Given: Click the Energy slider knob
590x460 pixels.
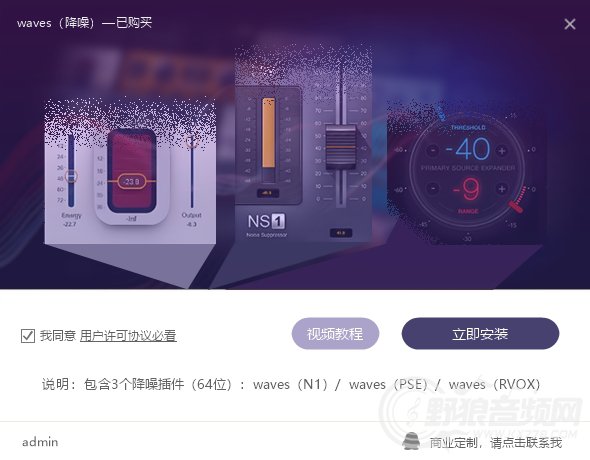Looking at the screenshot, I should (71, 176).
